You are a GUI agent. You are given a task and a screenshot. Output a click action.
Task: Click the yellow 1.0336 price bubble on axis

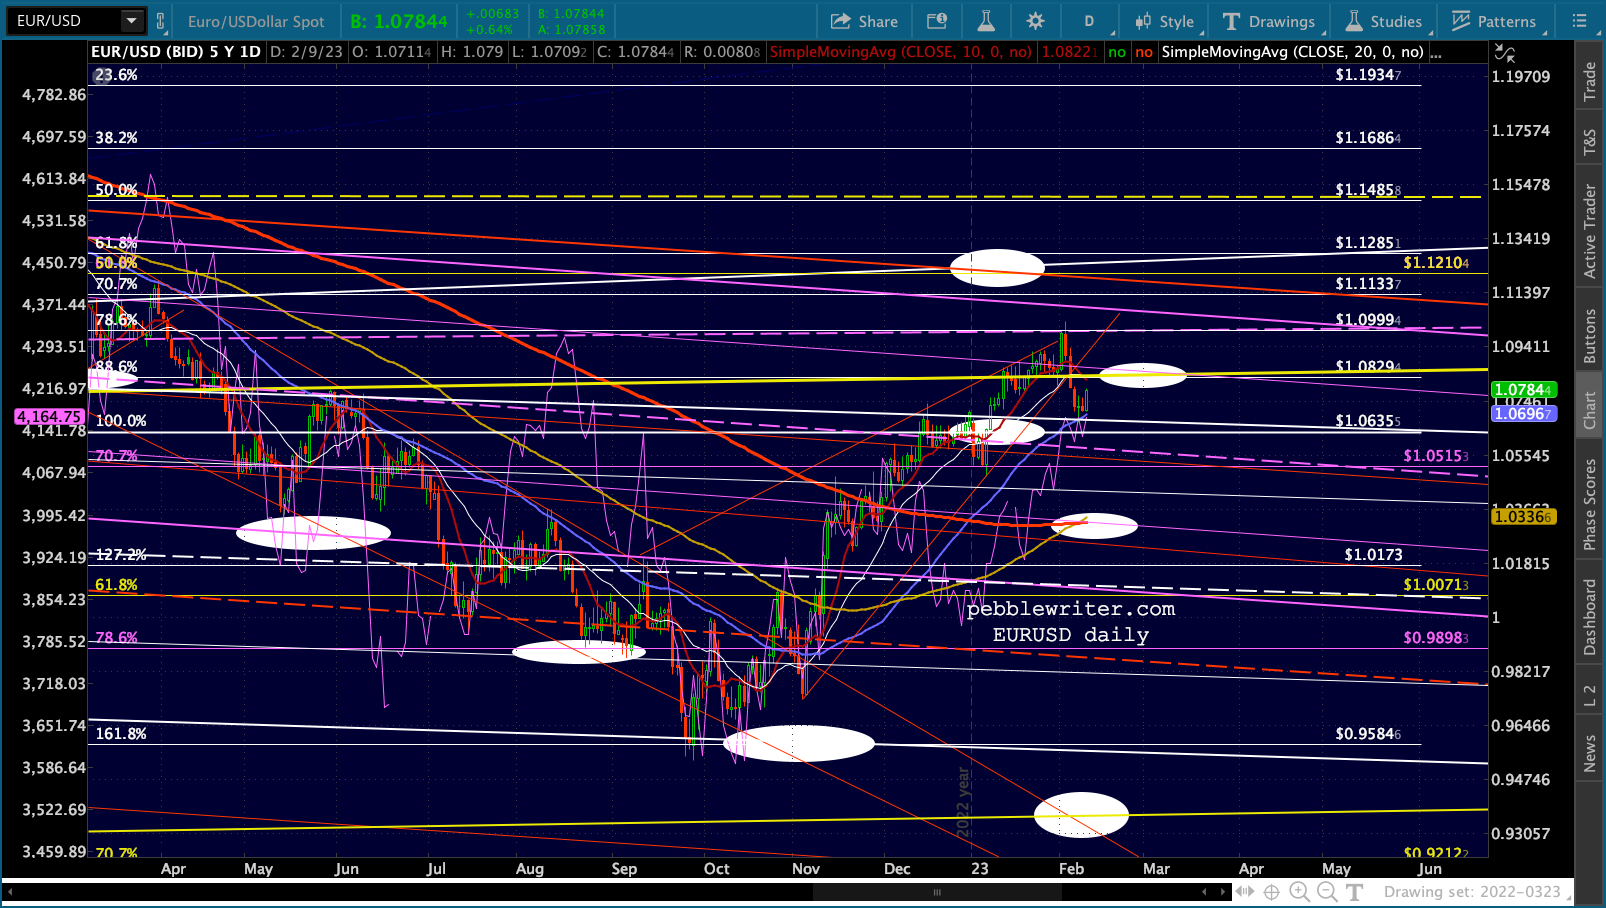[x=1523, y=517]
